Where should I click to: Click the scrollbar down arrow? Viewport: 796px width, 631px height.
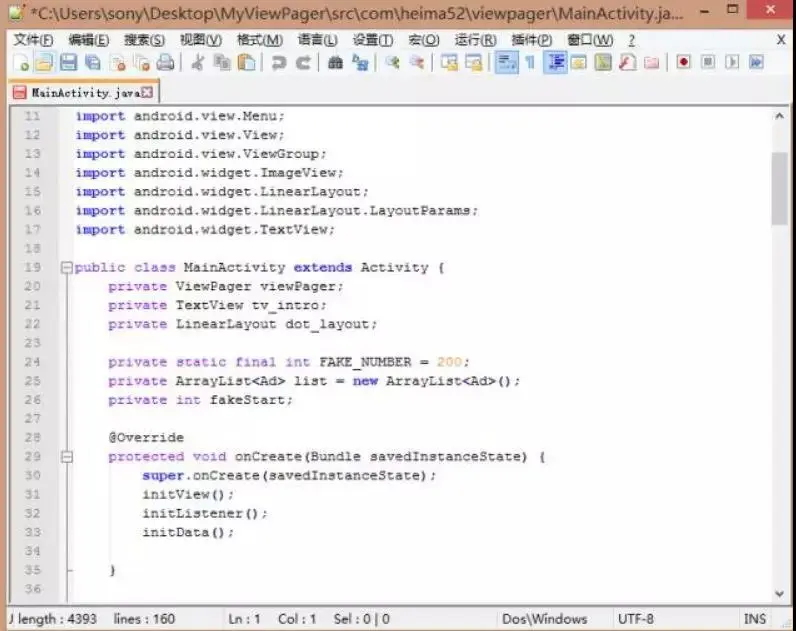[x=780, y=593]
